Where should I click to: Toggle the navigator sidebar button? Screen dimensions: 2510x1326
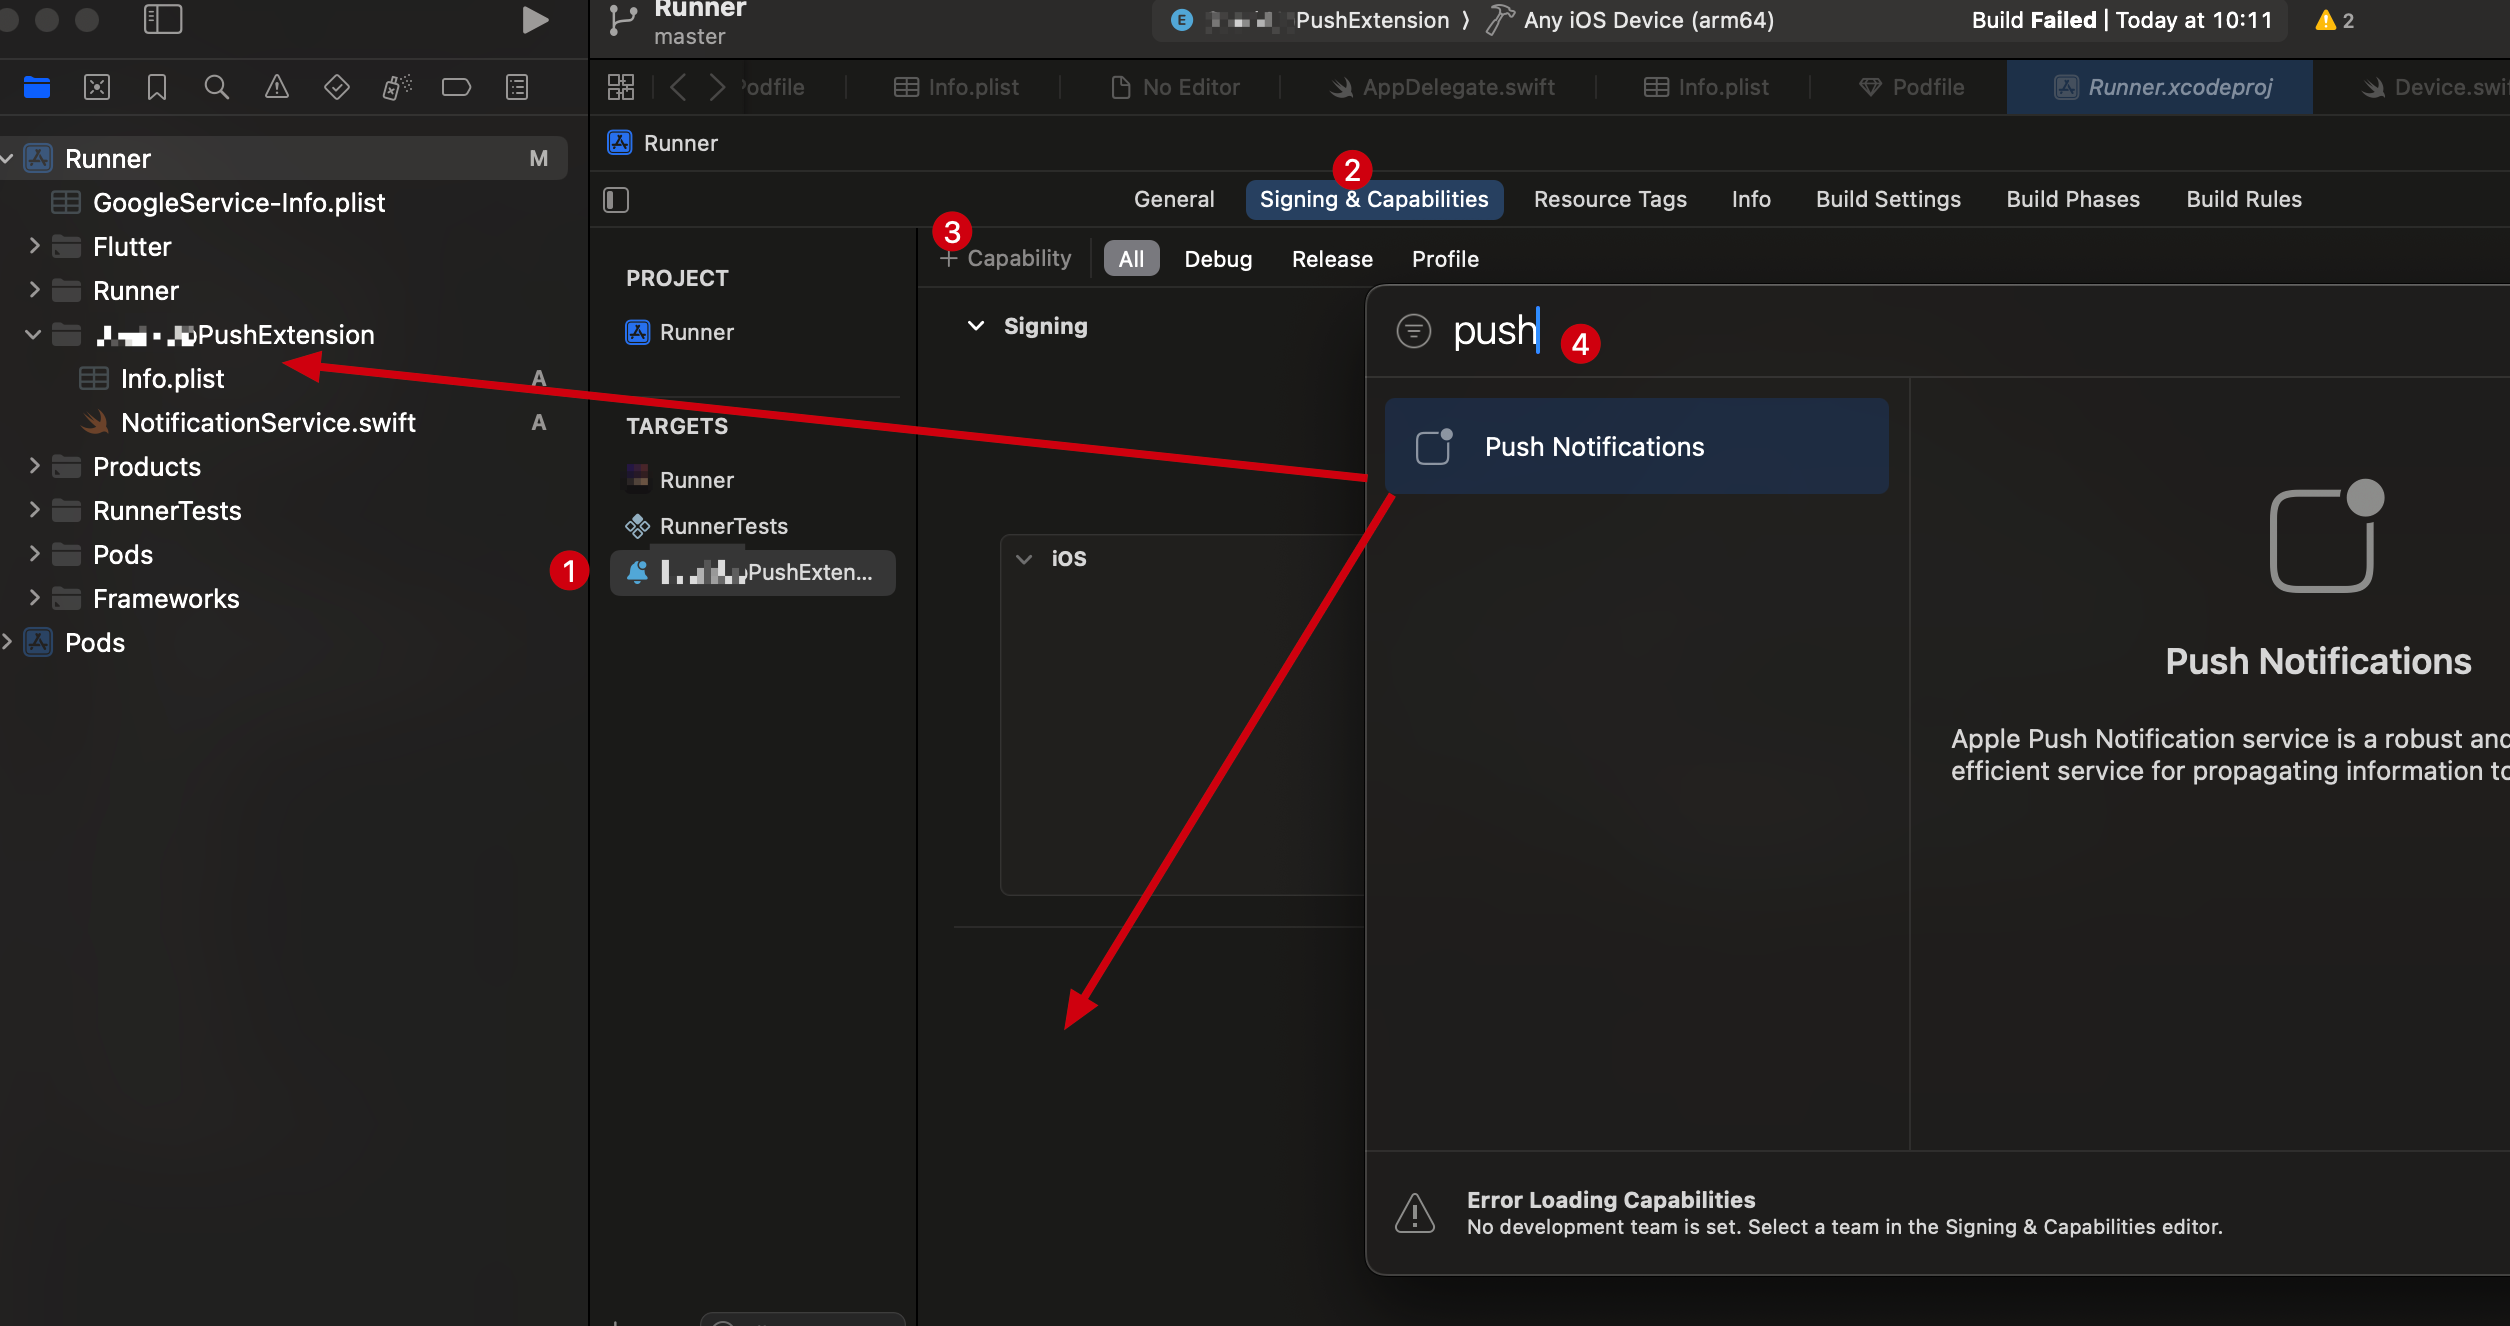pos(163,19)
